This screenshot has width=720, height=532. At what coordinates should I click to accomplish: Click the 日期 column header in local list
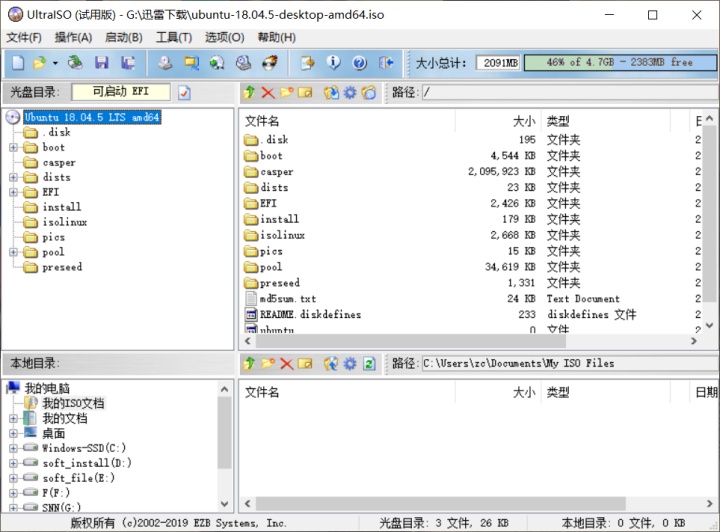705,392
